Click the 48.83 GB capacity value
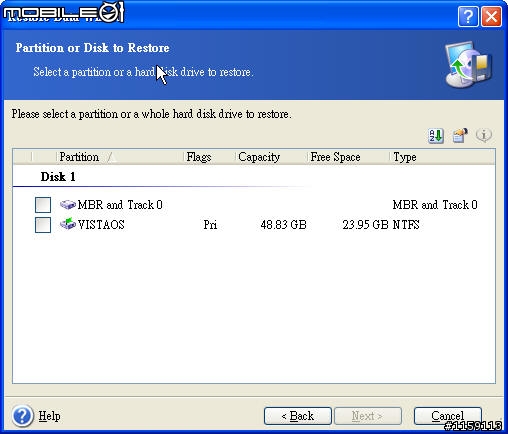Image resolution: width=508 pixels, height=434 pixels. coord(283,225)
